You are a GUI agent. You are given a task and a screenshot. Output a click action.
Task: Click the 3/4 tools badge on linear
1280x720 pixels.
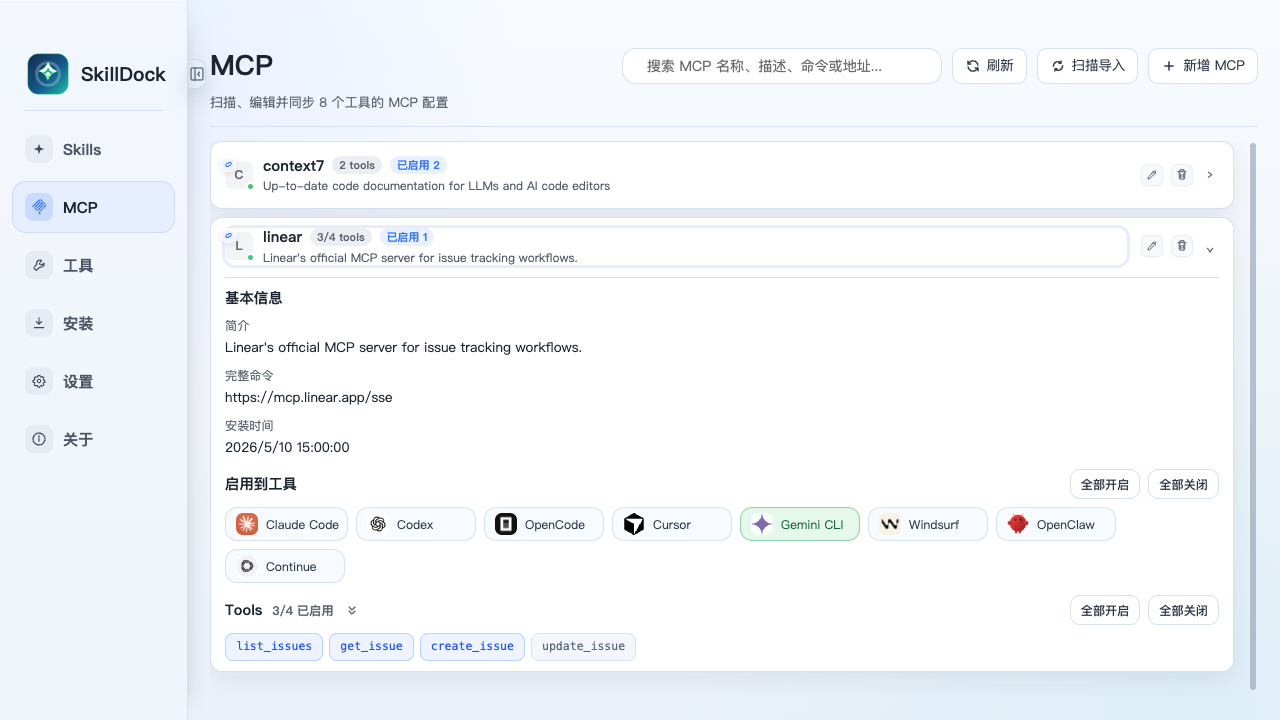341,237
